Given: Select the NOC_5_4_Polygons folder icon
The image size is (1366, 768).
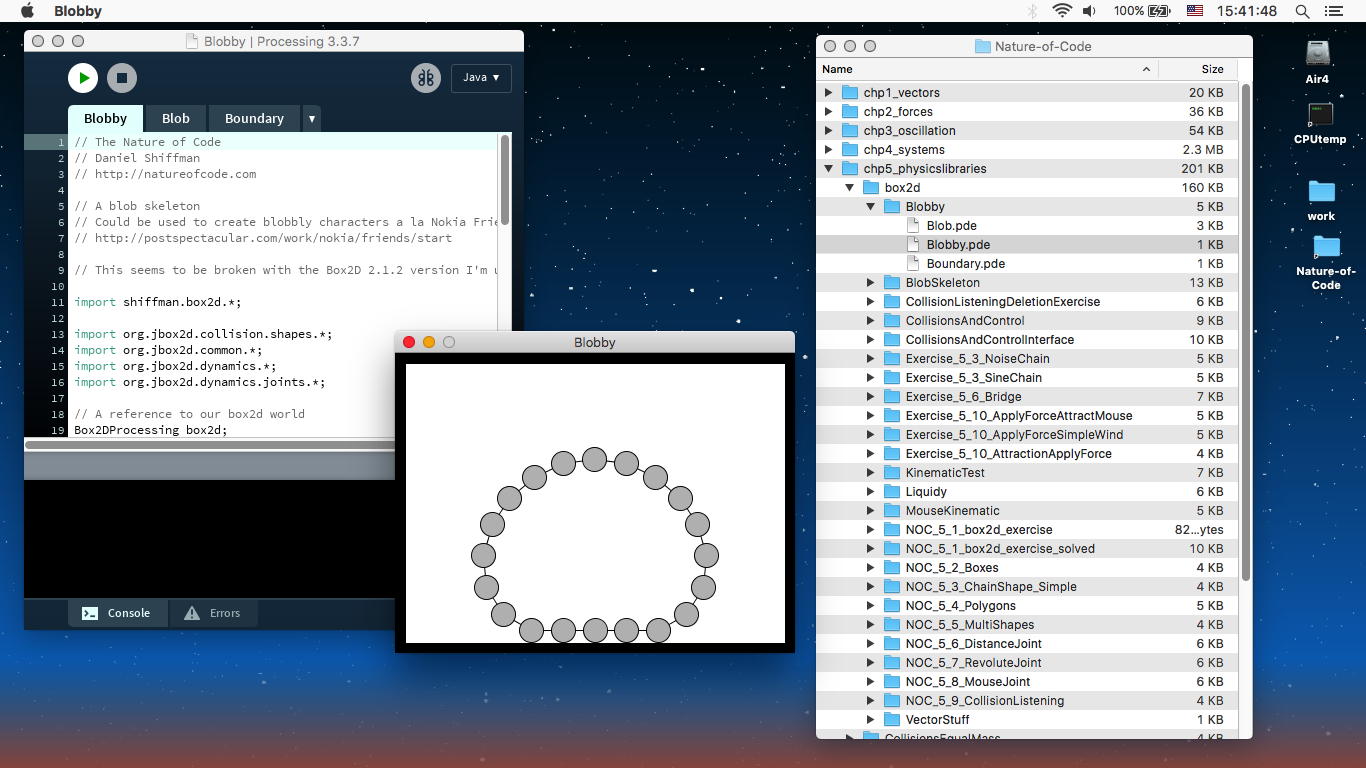Looking at the screenshot, I should 892,605.
